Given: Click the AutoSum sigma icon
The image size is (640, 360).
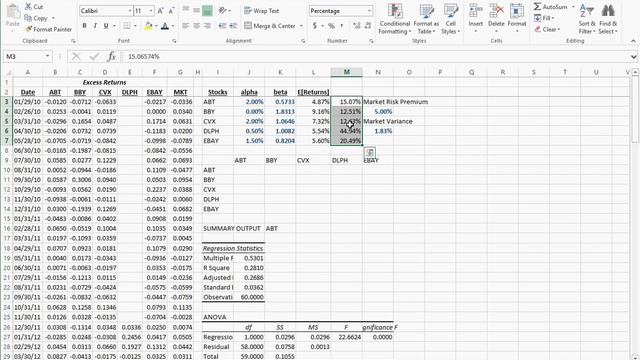Looking at the screenshot, I should [x=538, y=7].
